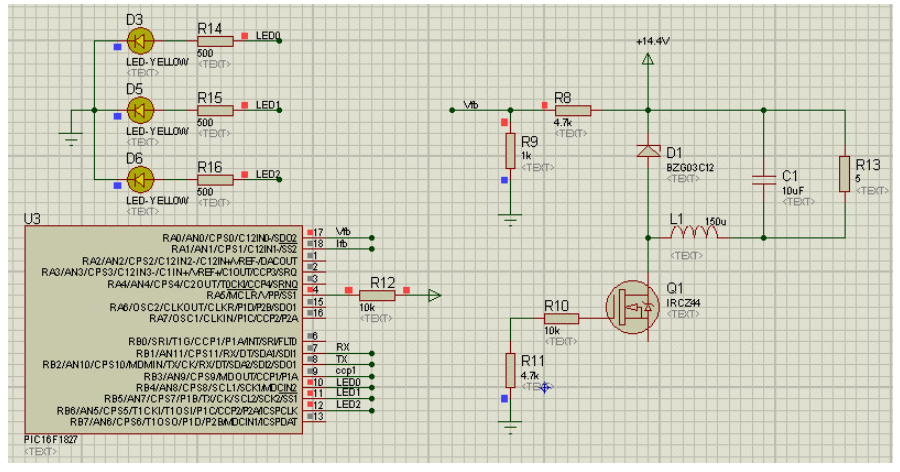Screen dimensions: 900x472
Task: Click the +14.4V power terminal arrow
Action: pos(649,60)
